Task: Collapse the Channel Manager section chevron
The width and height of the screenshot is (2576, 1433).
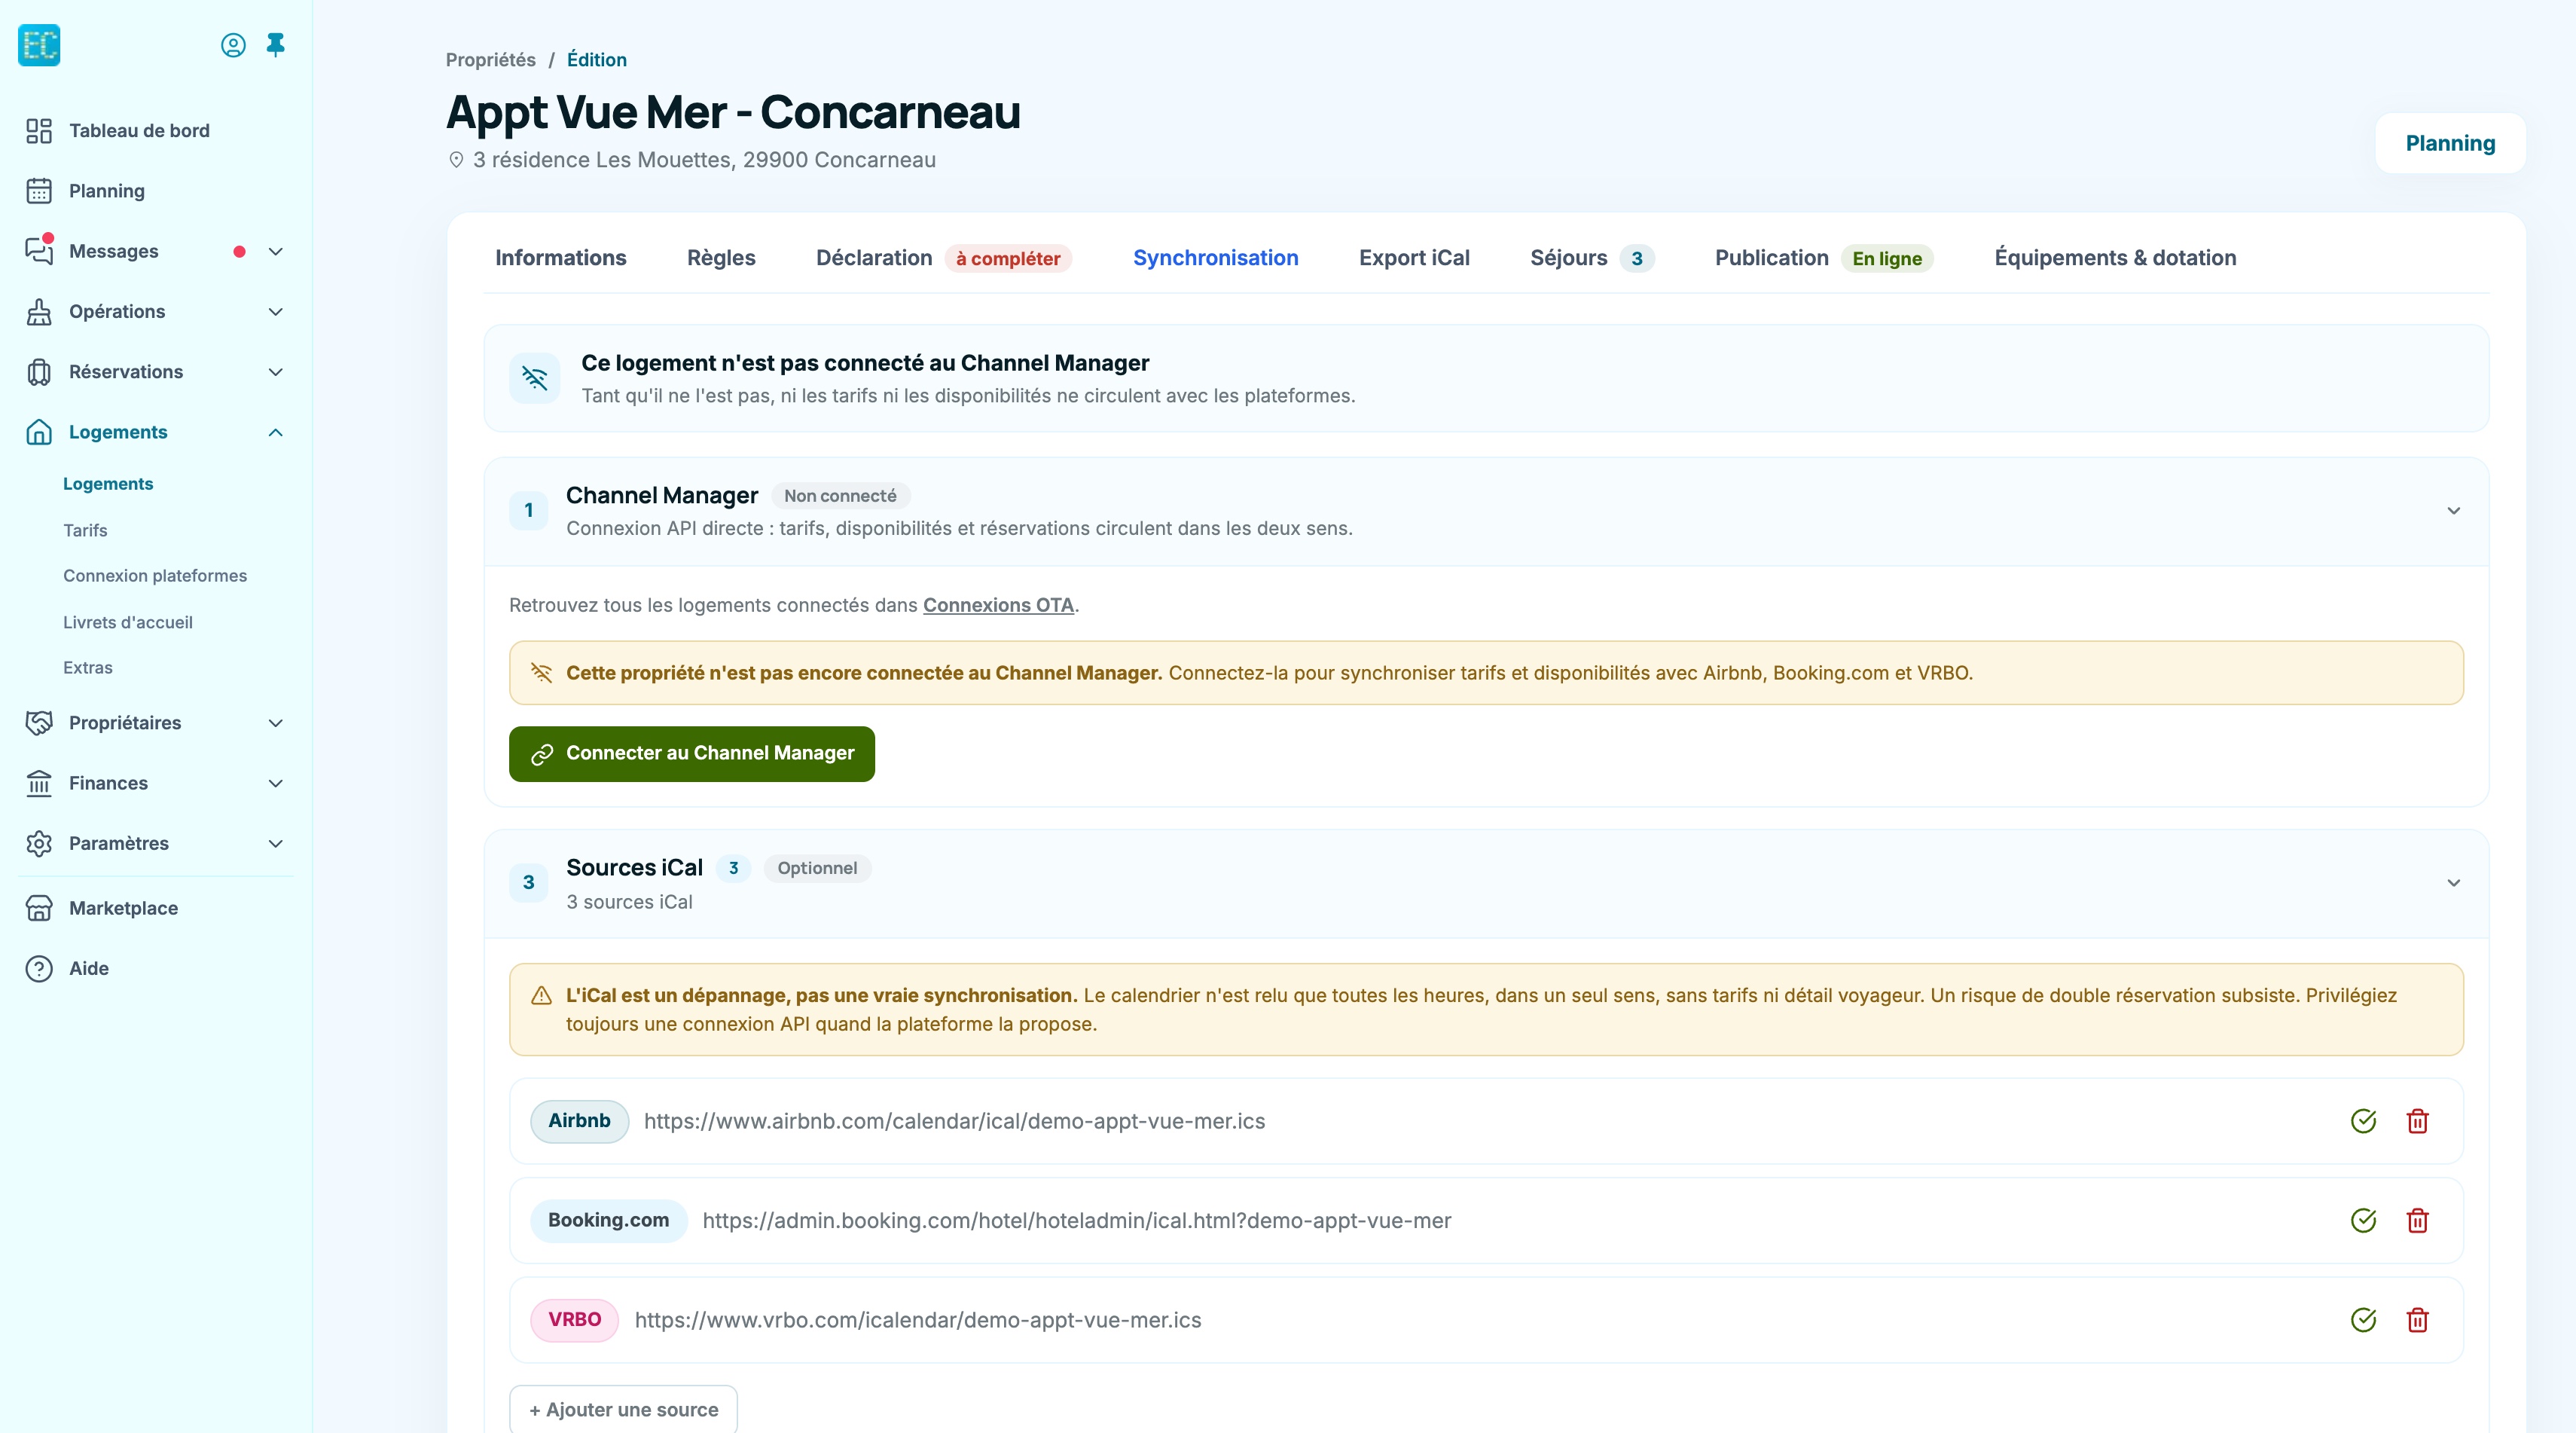Action: point(2453,511)
